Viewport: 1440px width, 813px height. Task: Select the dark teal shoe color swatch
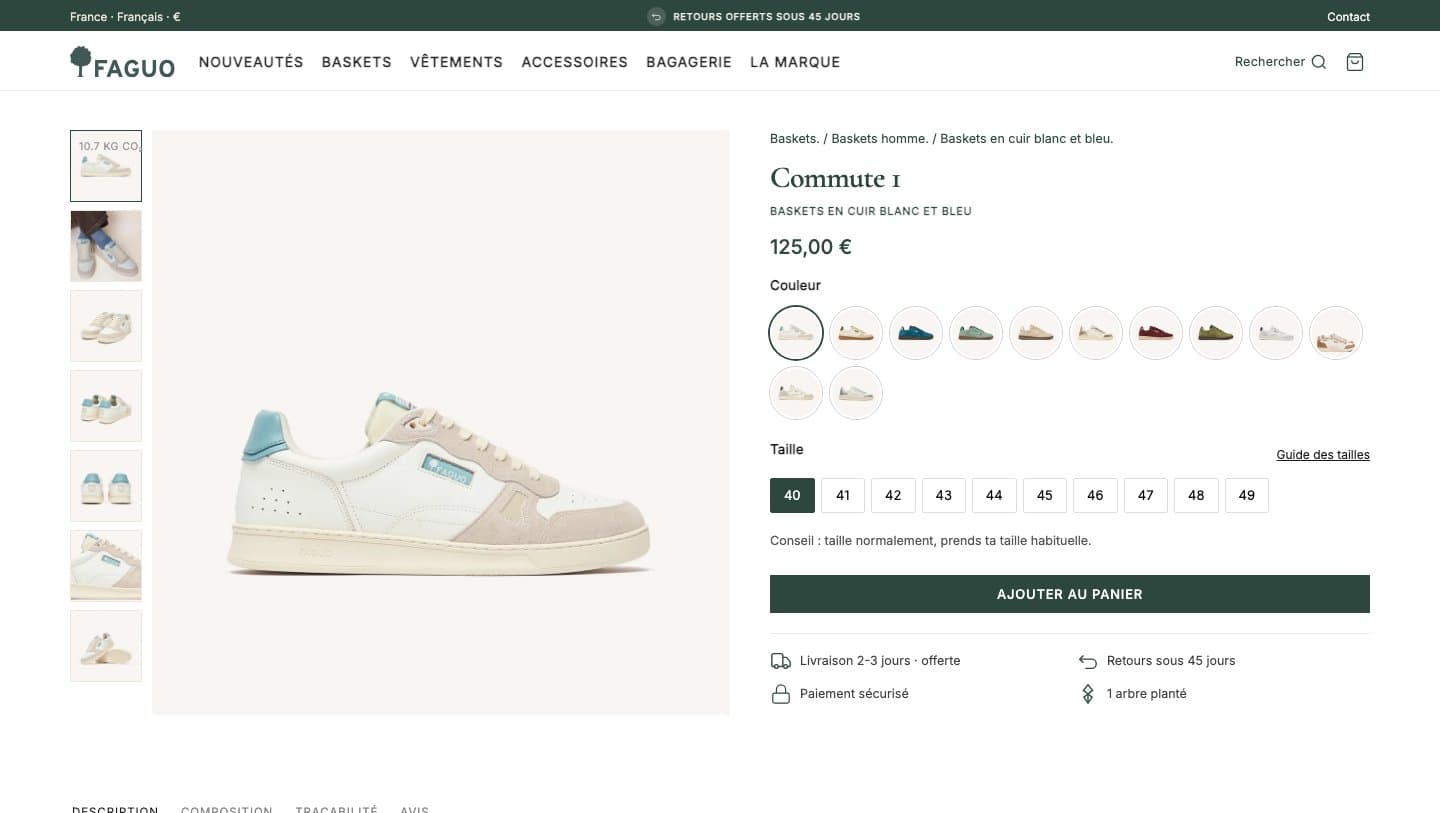(916, 333)
